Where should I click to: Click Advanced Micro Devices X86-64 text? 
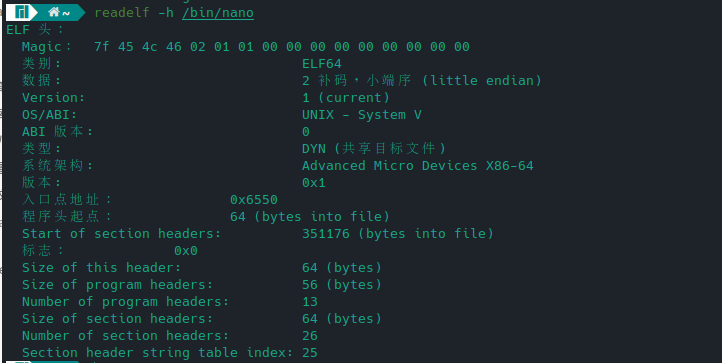418,165
